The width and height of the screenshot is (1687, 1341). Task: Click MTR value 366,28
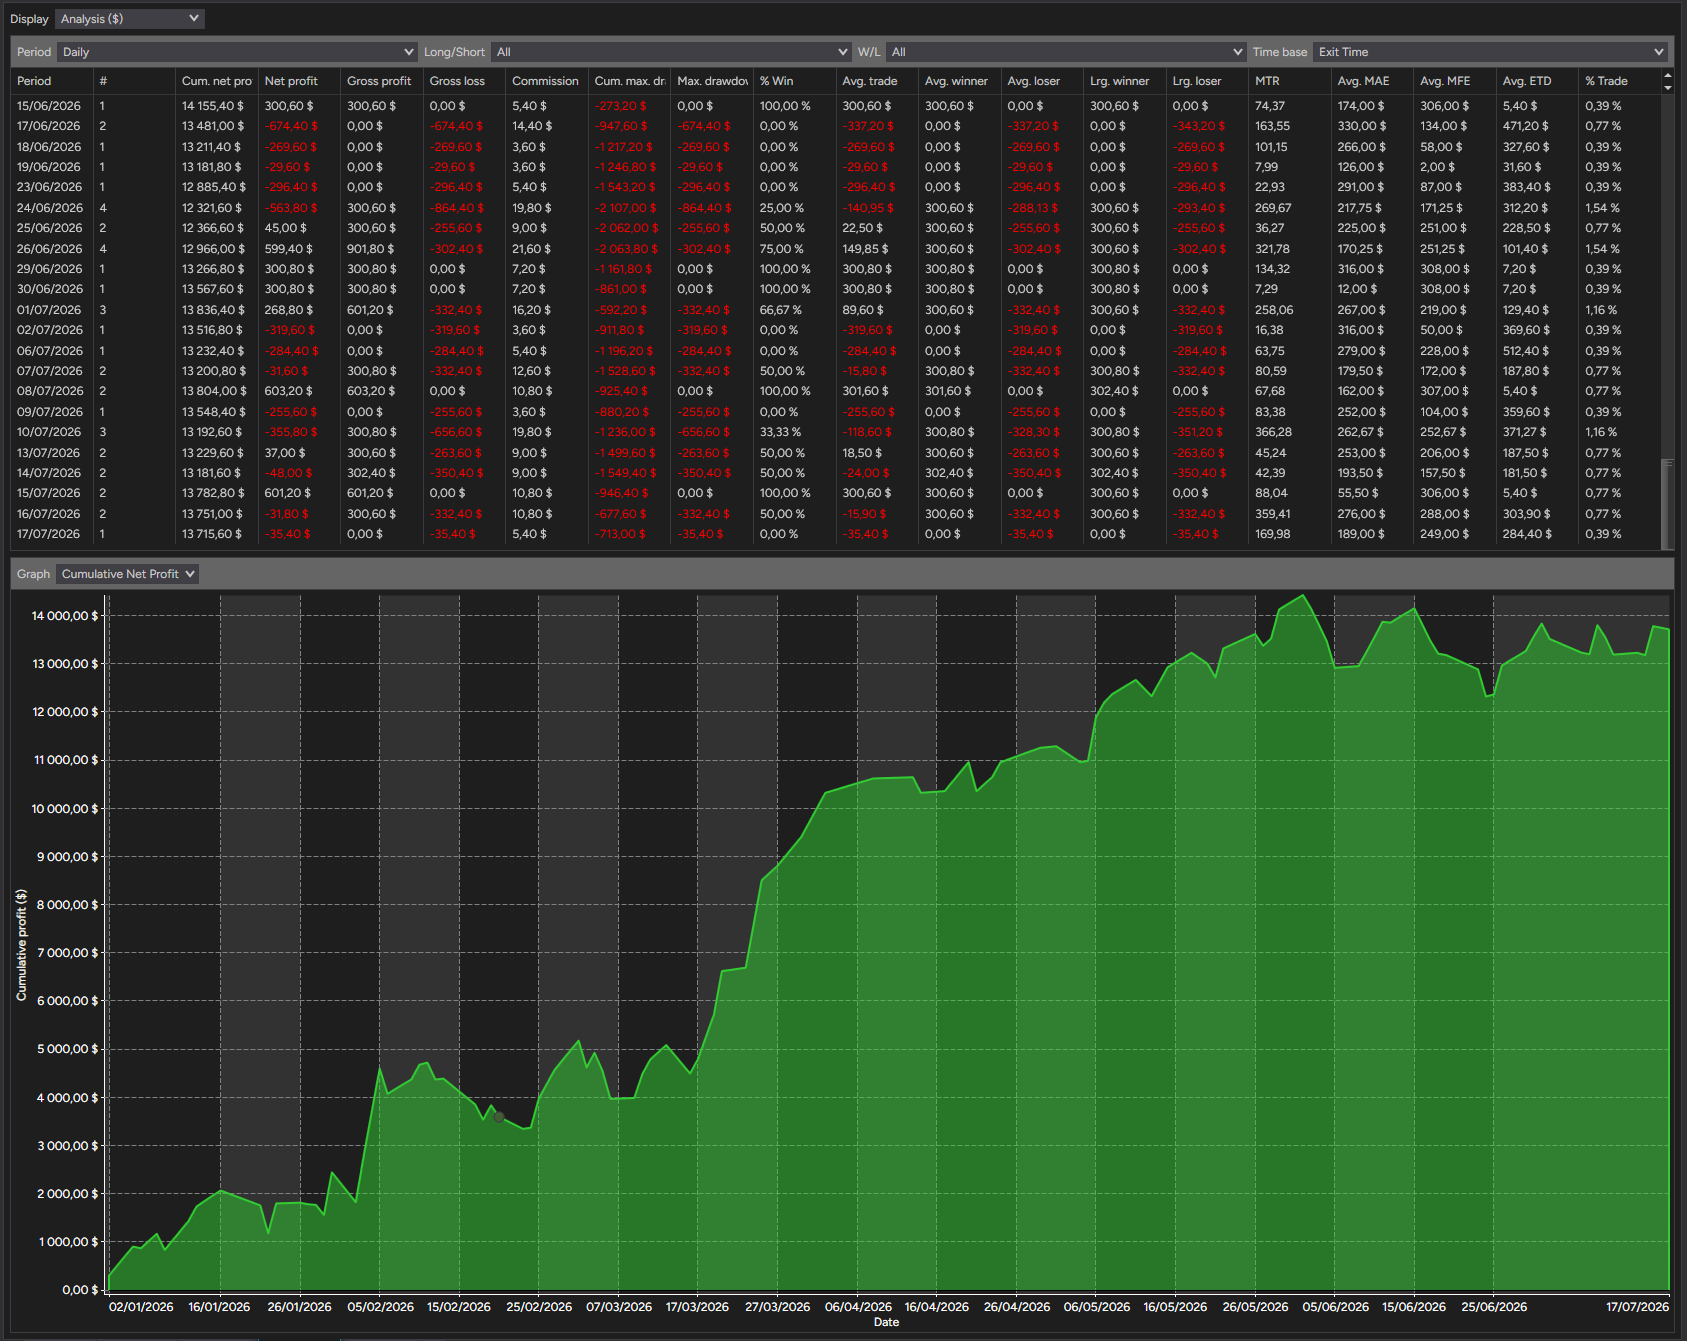point(1273,432)
